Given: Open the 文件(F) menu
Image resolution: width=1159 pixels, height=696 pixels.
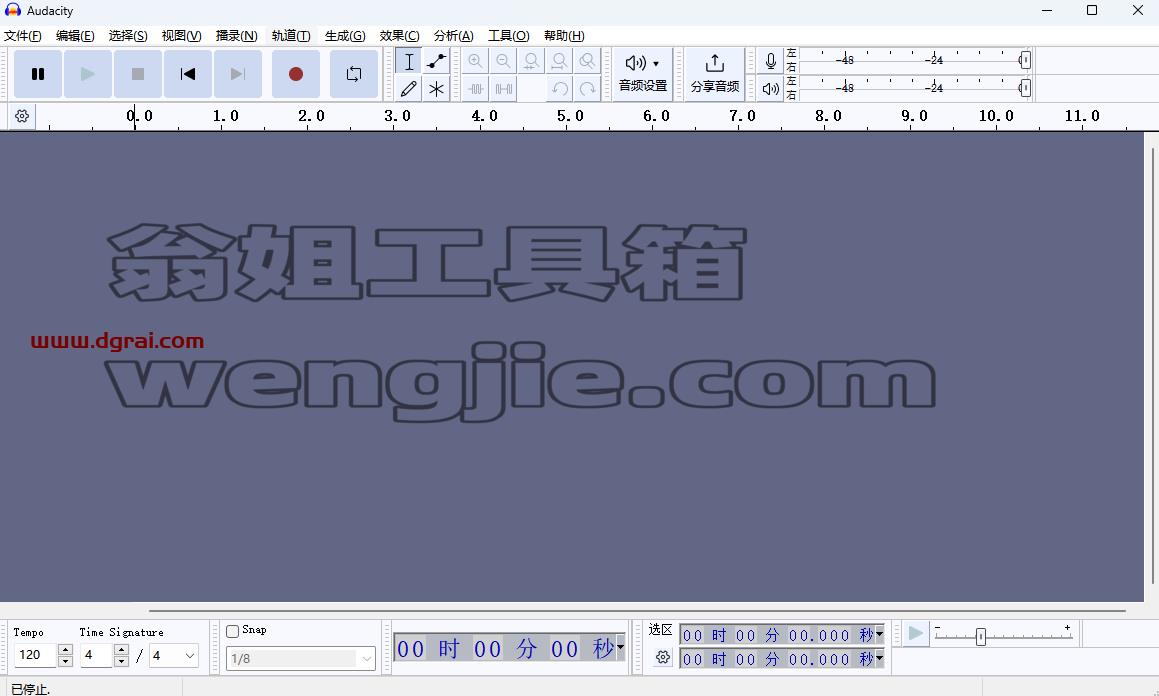Looking at the screenshot, I should (23, 35).
